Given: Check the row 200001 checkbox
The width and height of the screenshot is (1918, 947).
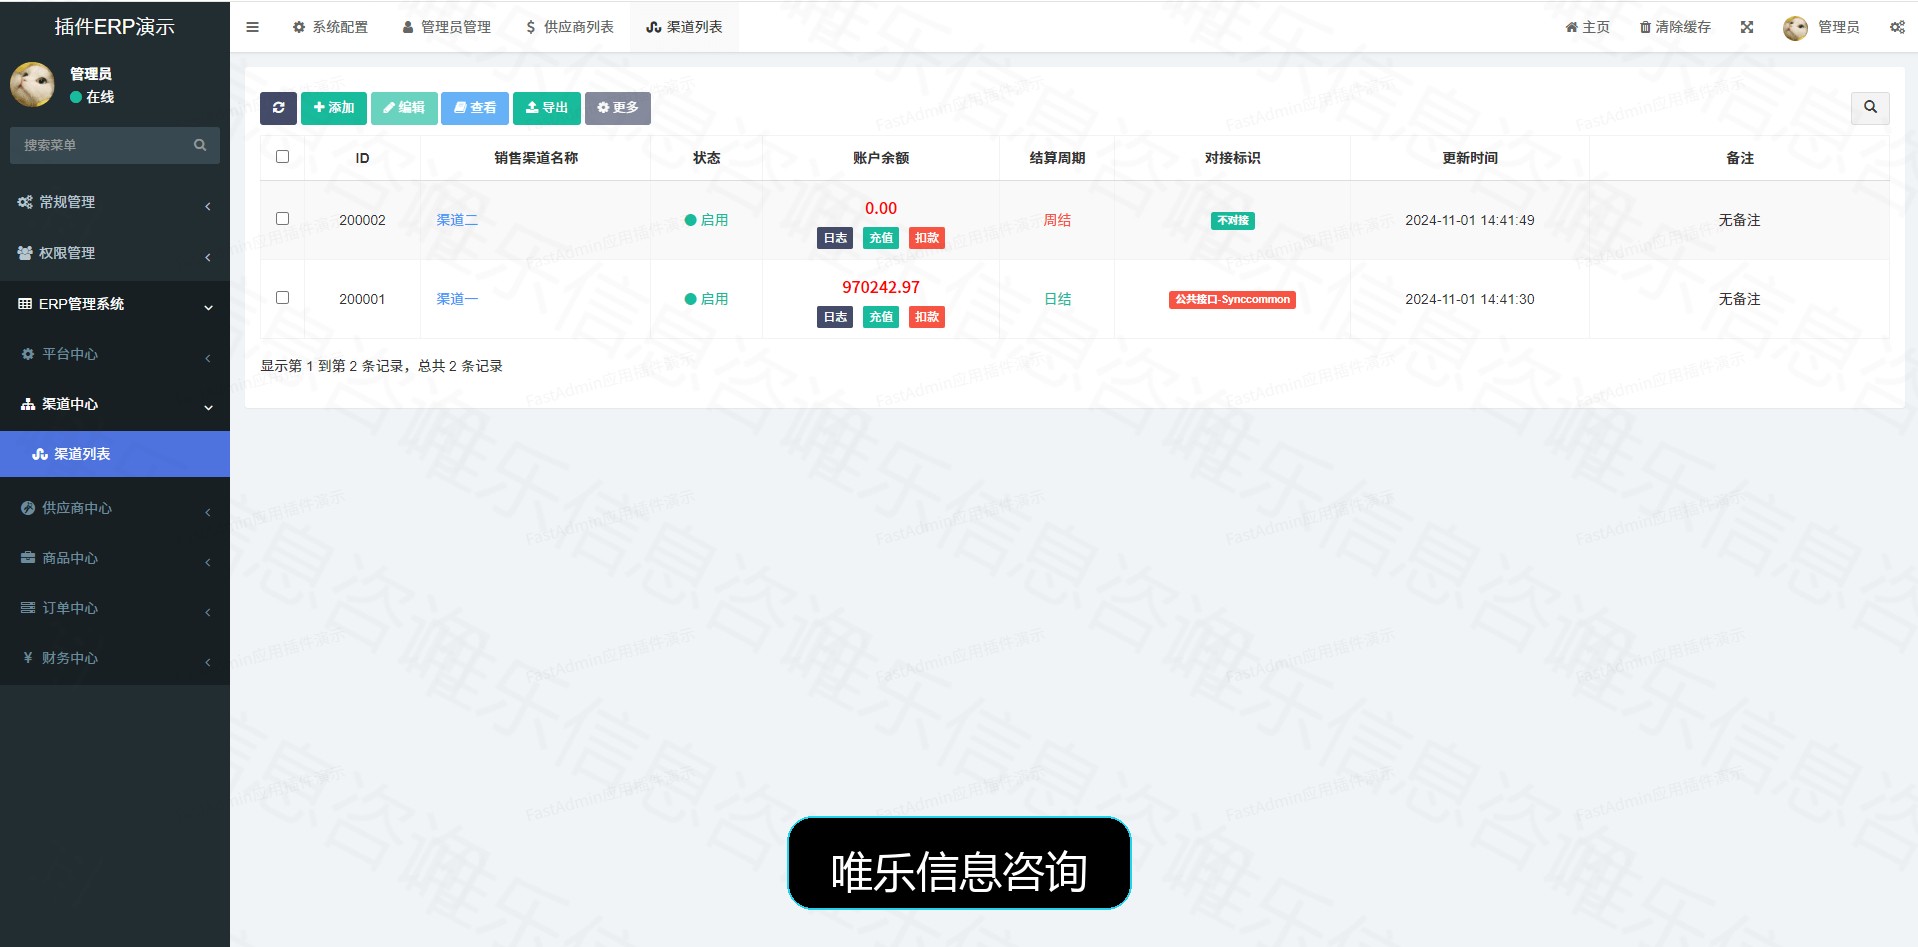Looking at the screenshot, I should point(282,298).
